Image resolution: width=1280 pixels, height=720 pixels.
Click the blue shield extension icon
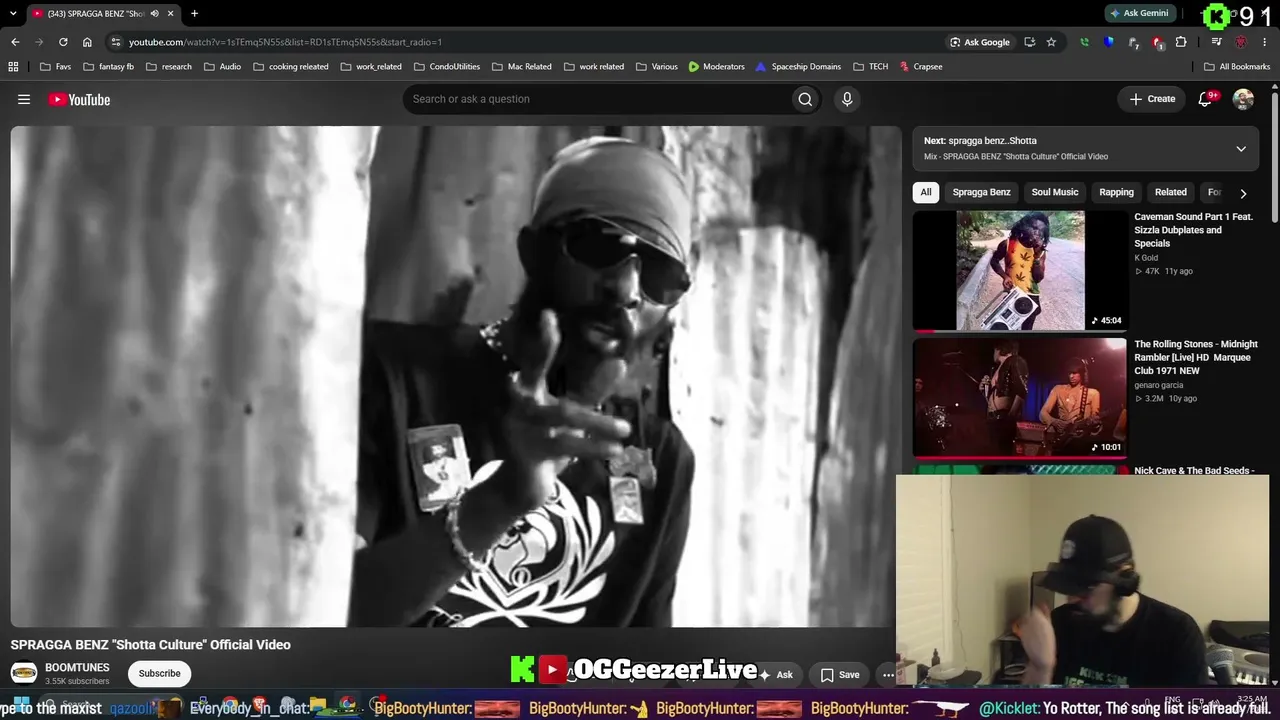pos(1108,42)
